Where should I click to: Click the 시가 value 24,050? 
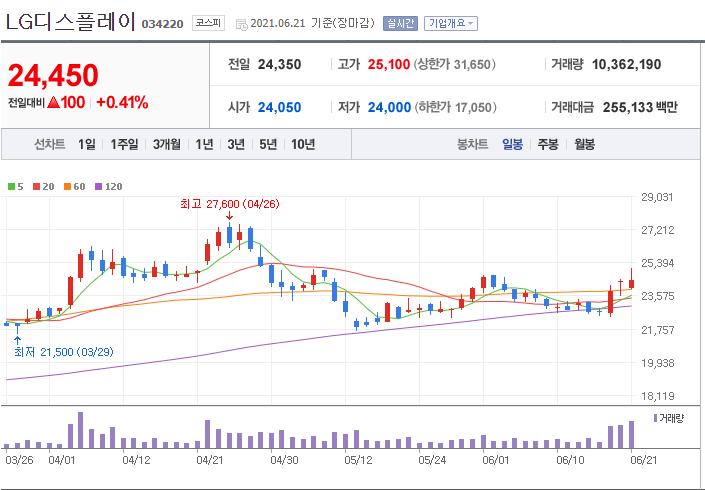[279, 107]
